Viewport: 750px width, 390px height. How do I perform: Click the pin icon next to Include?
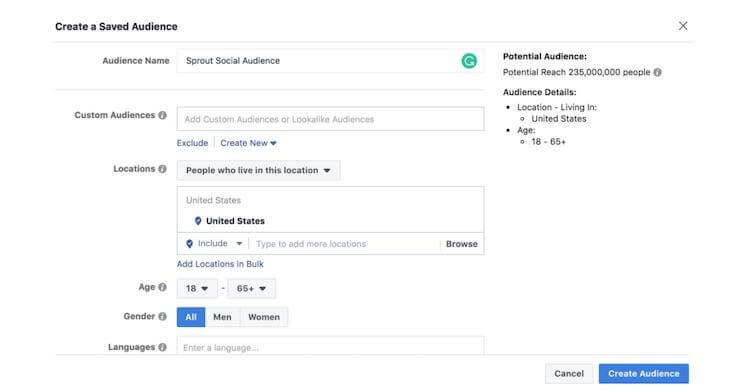(x=189, y=244)
